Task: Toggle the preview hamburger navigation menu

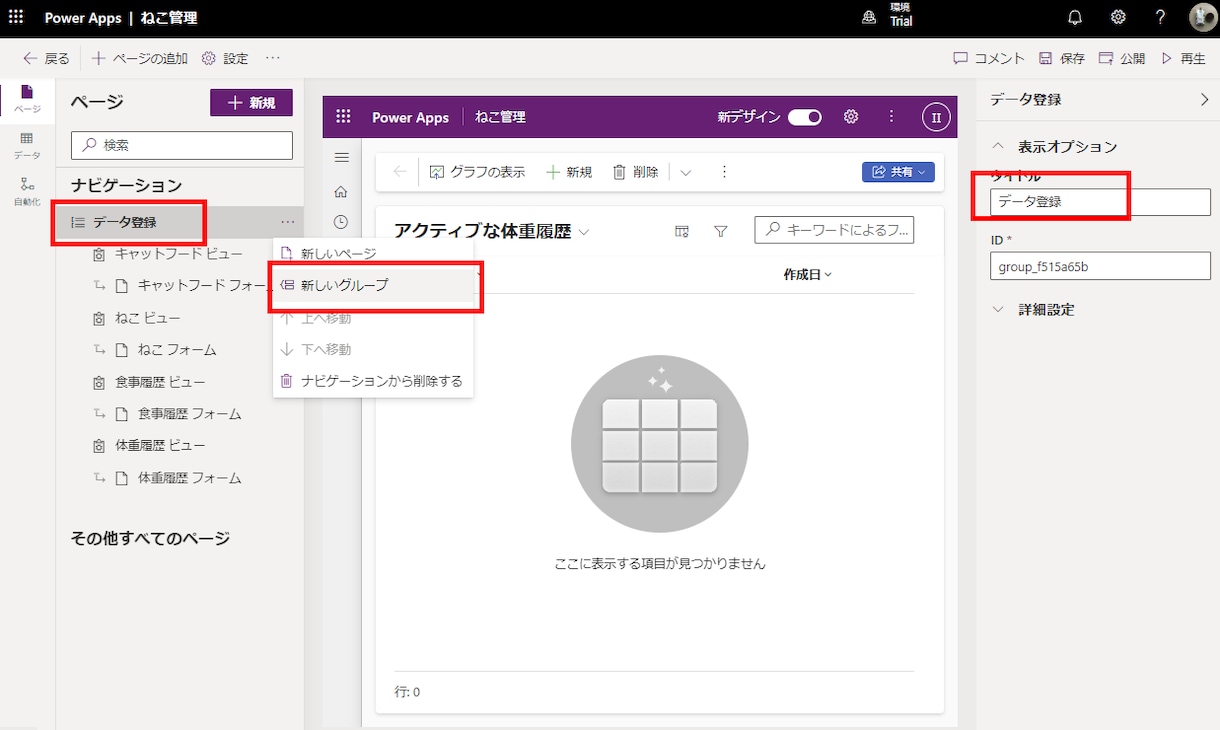Action: (341, 158)
